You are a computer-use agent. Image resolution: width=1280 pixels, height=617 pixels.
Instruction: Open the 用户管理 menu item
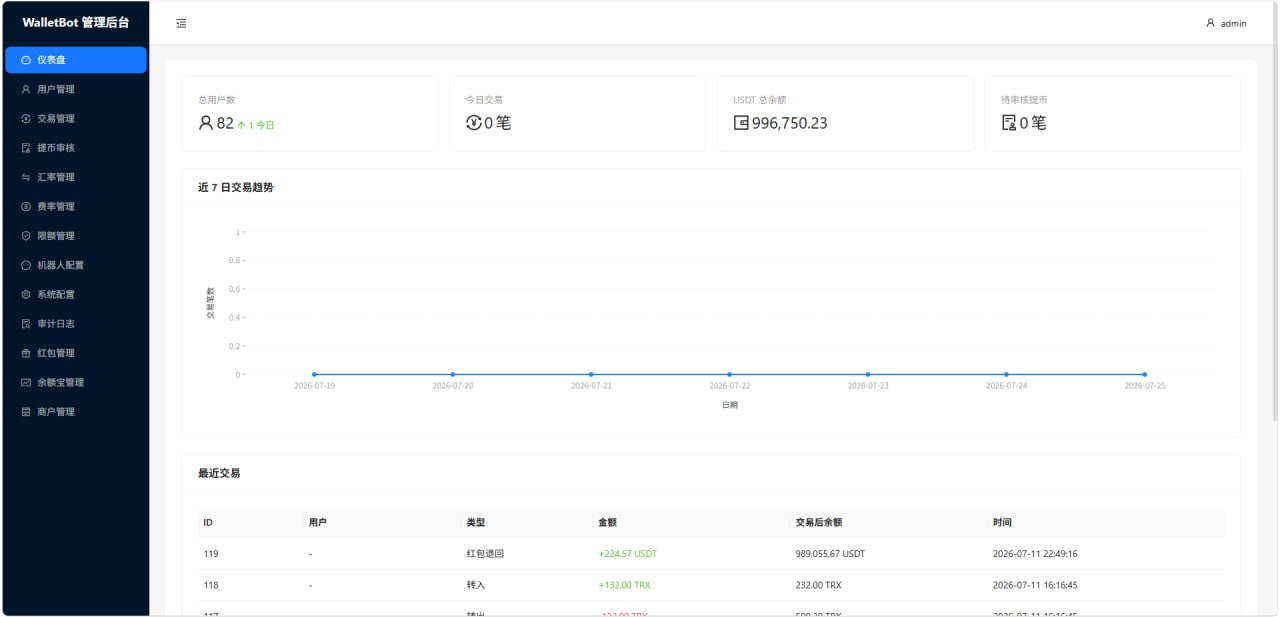click(x=76, y=89)
